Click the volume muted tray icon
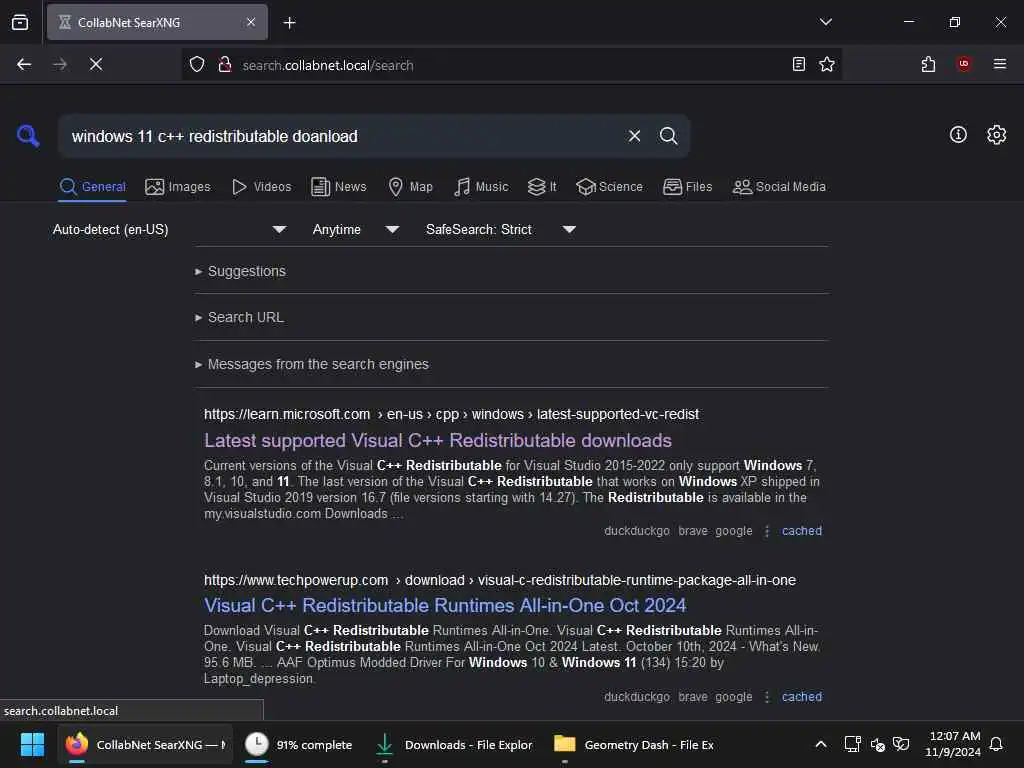 (x=877, y=744)
